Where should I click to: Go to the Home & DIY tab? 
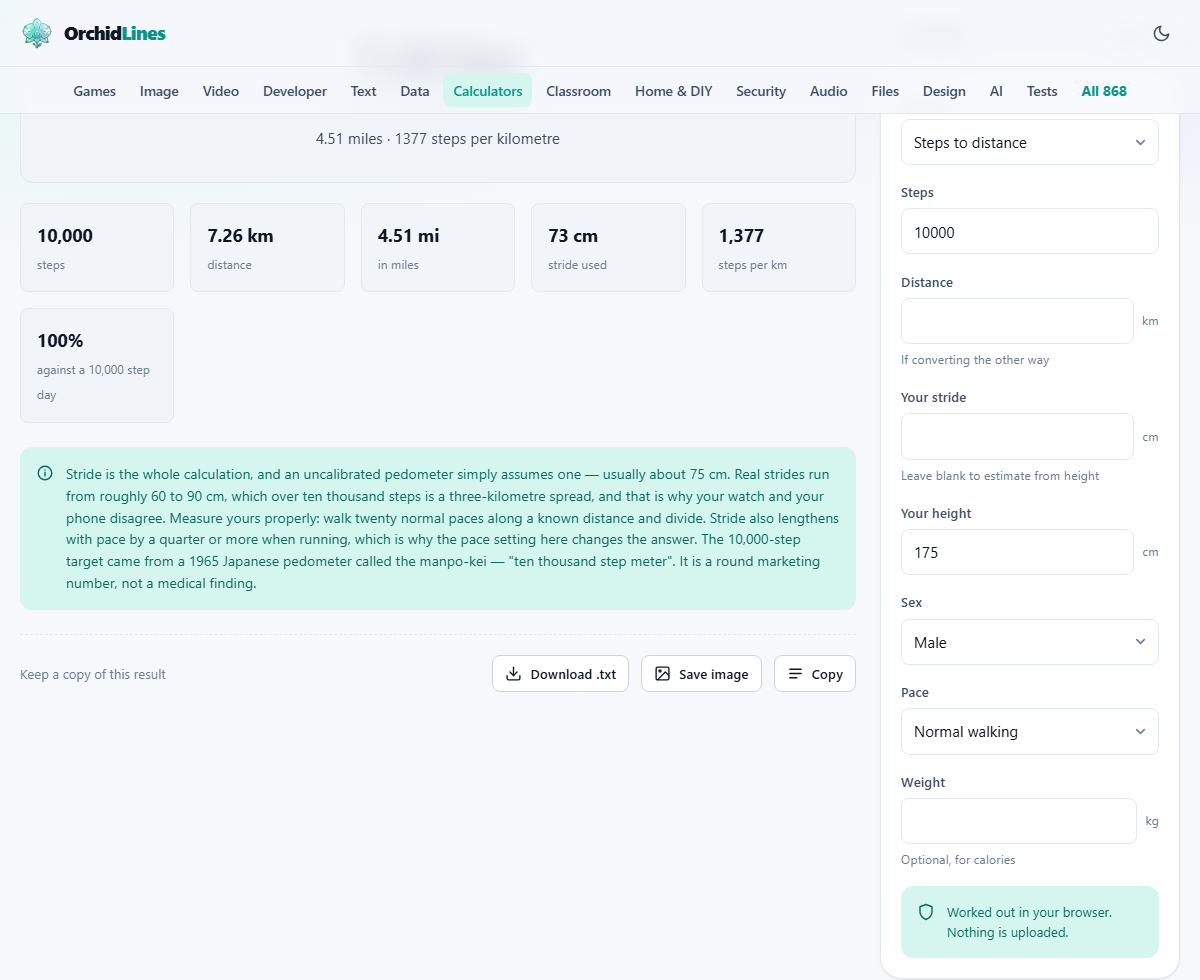click(674, 91)
